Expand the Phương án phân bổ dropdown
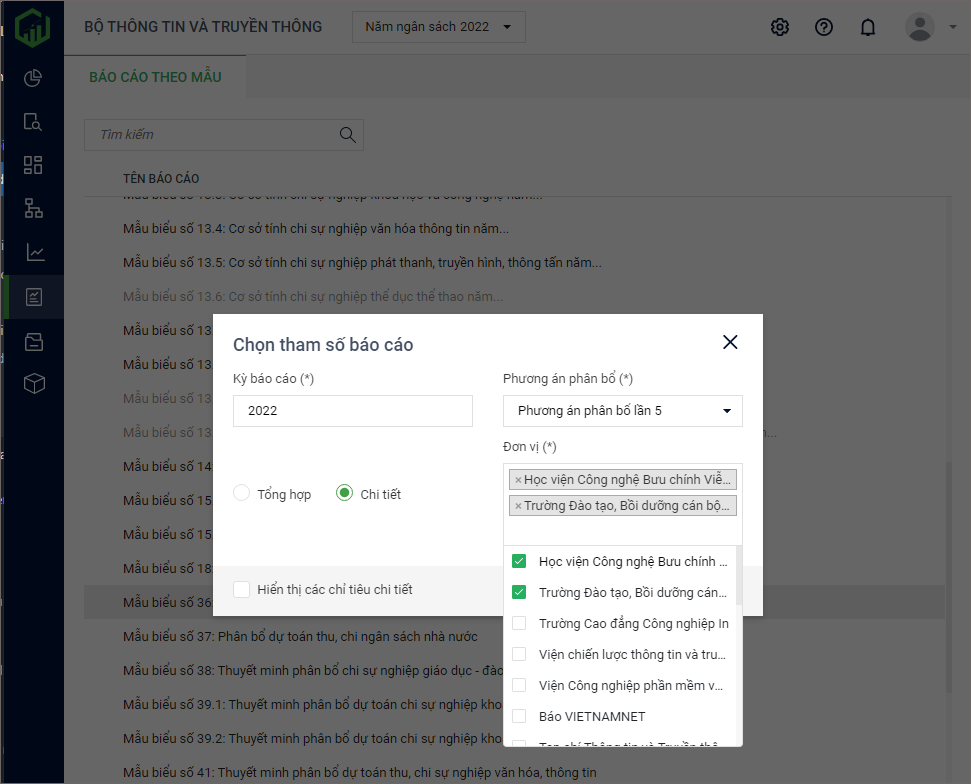Screen dimensions: 971x784 pyautogui.click(x=622, y=411)
